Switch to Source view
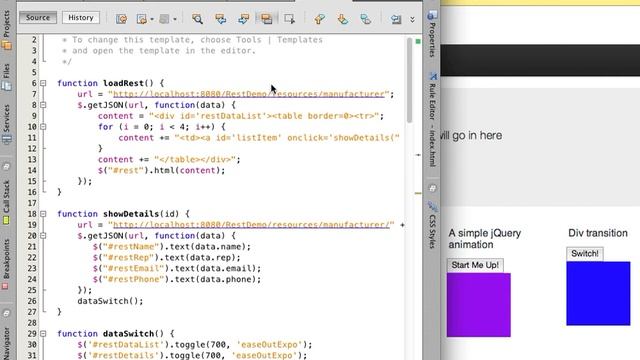Screen dimensions: 640x360 tap(38, 18)
